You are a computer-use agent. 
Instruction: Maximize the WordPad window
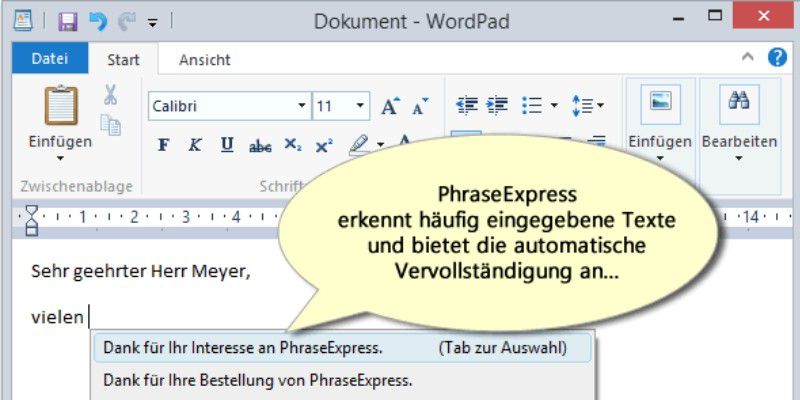click(x=715, y=16)
